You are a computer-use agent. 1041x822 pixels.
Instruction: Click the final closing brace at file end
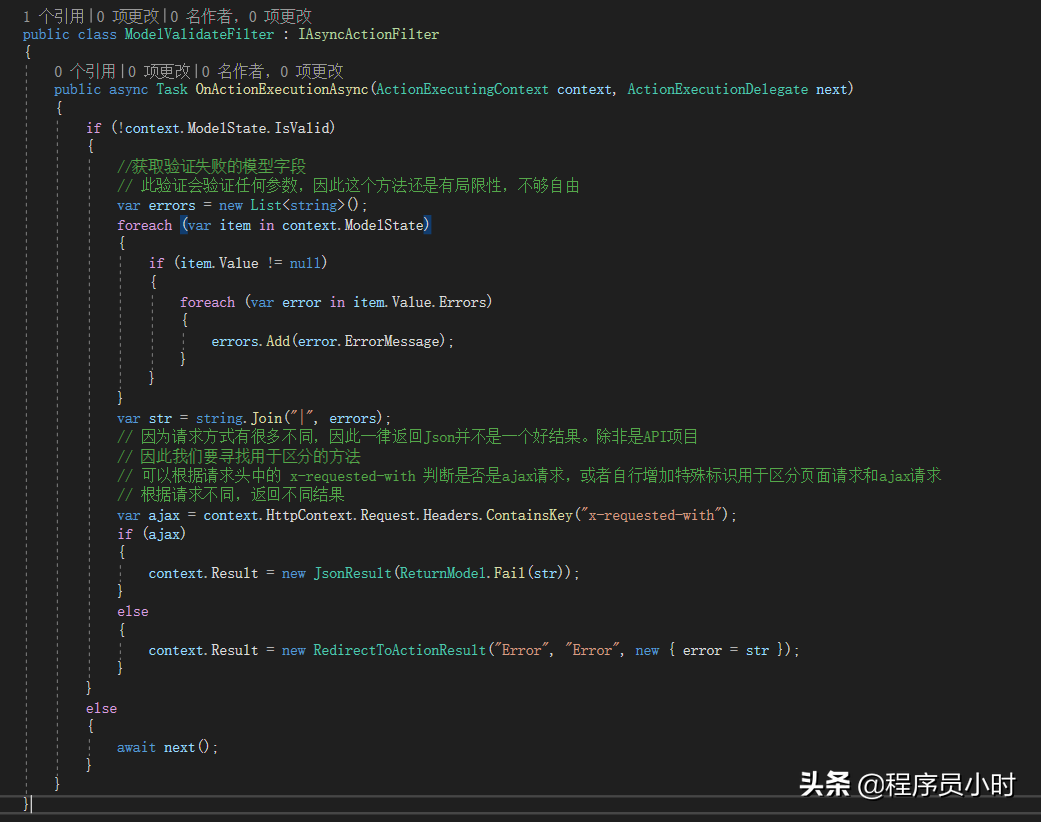point(23,803)
